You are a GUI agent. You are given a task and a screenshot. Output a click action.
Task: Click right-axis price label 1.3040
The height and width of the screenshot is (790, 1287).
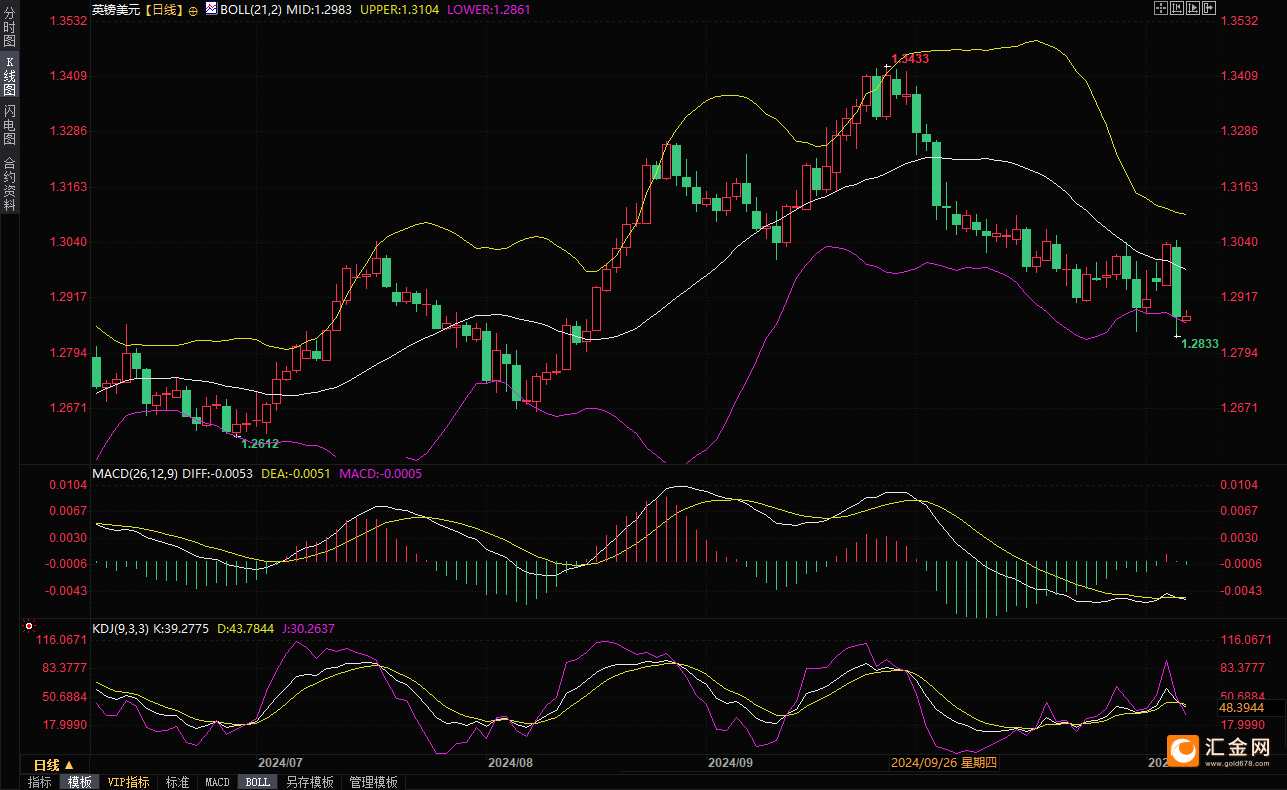click(1239, 241)
